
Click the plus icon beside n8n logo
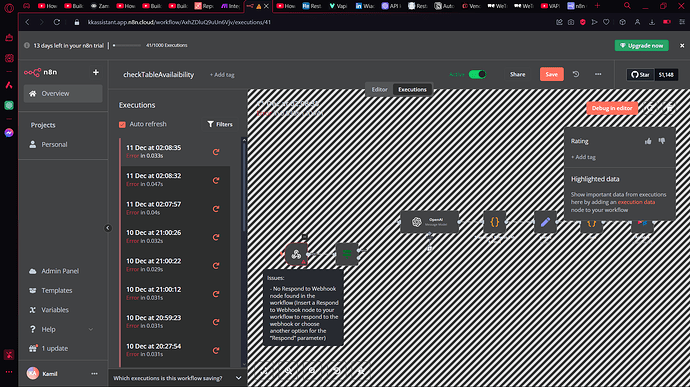point(95,72)
